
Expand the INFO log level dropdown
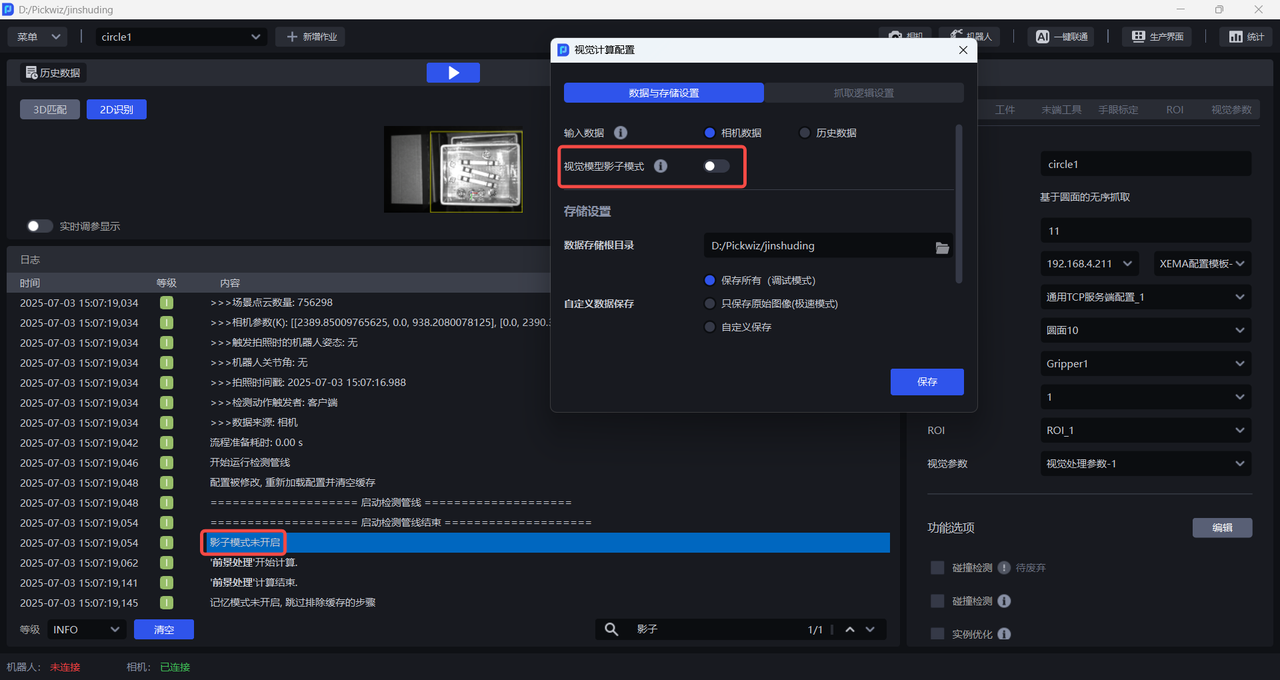coord(86,630)
